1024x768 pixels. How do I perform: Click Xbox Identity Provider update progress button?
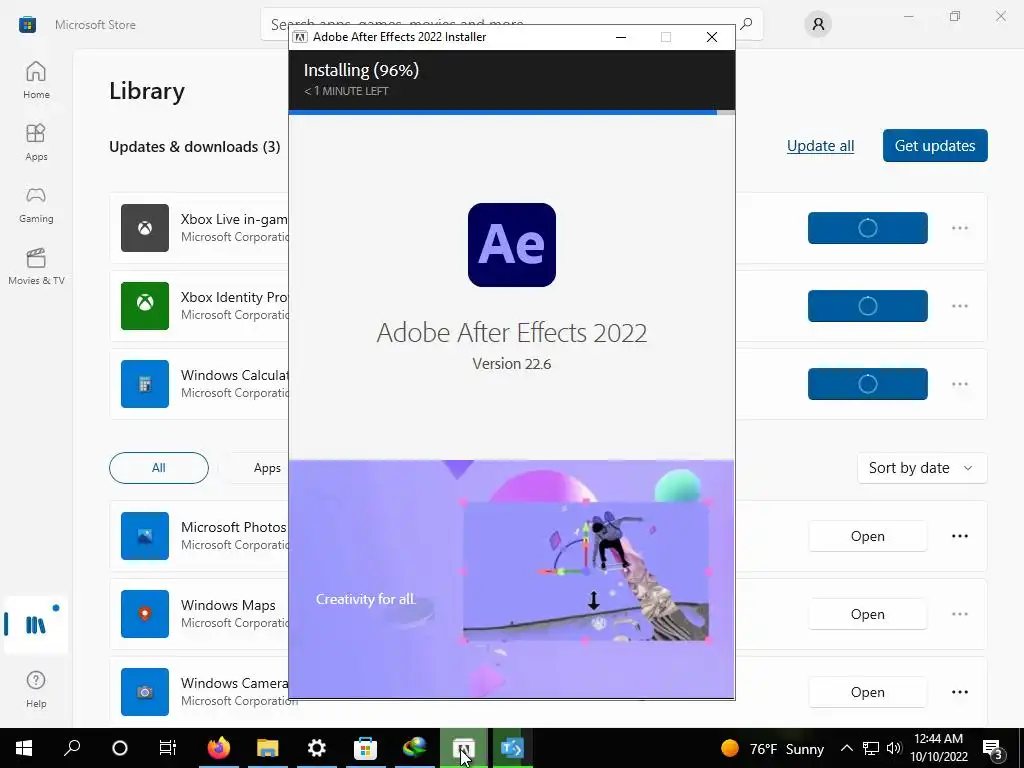click(867, 306)
